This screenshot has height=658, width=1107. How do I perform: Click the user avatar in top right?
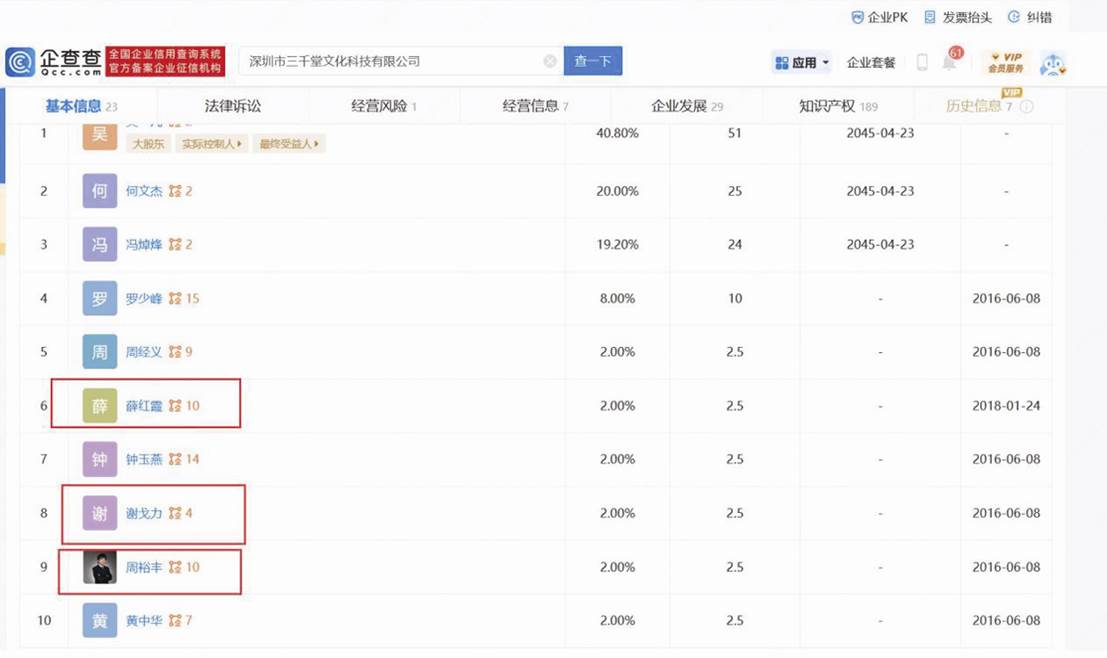coord(1053,63)
